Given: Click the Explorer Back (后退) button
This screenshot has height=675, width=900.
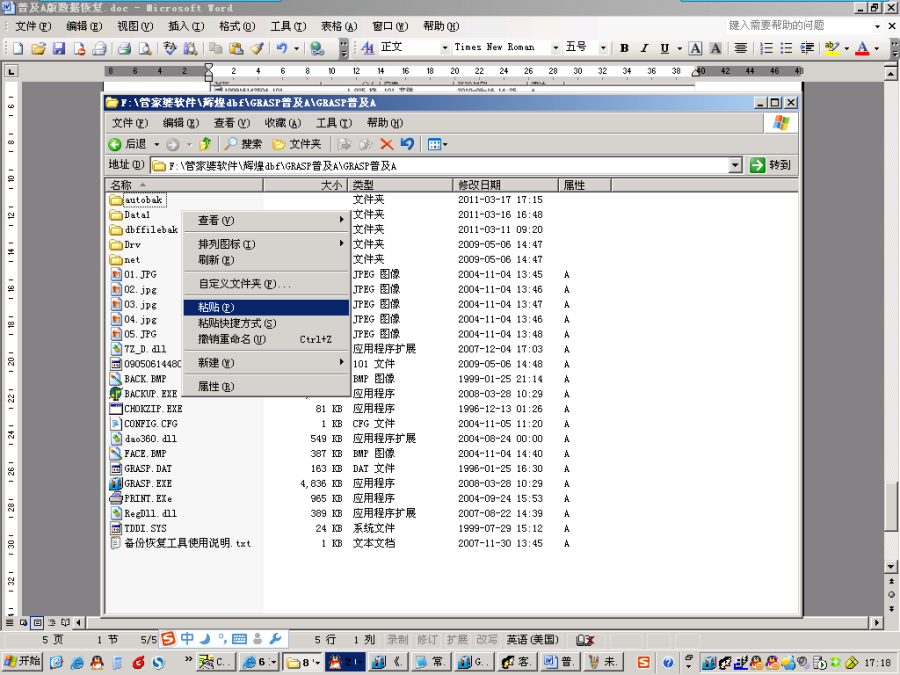Looking at the screenshot, I should 128,144.
